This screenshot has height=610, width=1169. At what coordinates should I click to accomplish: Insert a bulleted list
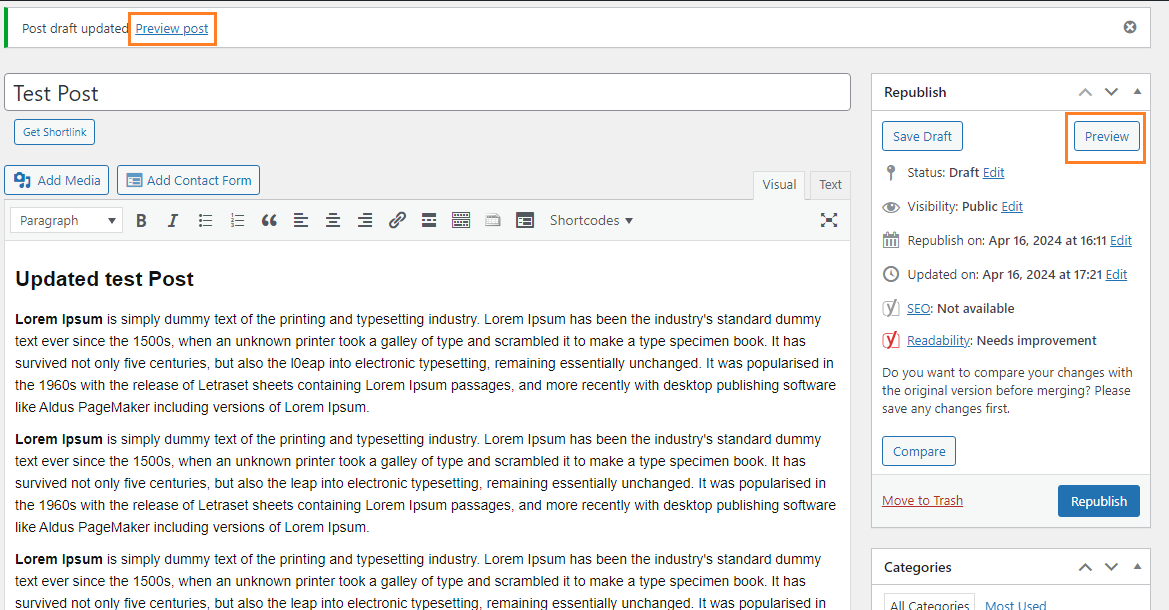205,221
